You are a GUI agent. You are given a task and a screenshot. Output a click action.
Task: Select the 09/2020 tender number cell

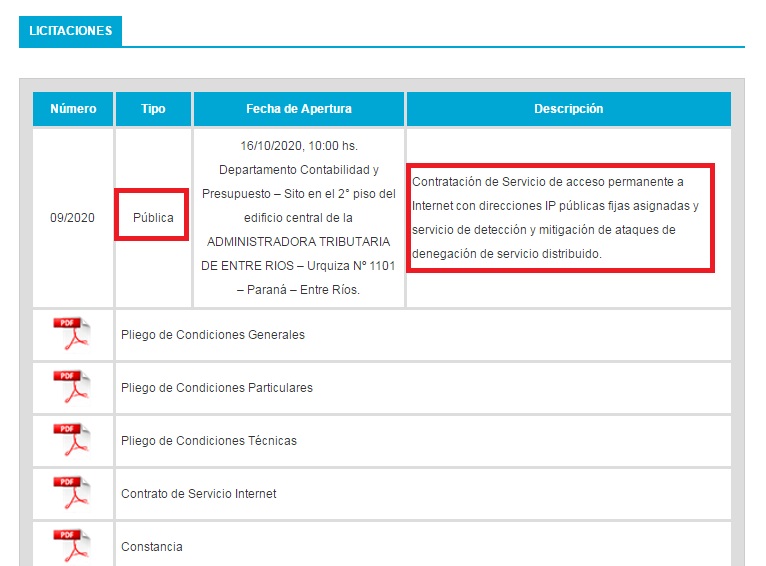tap(73, 218)
